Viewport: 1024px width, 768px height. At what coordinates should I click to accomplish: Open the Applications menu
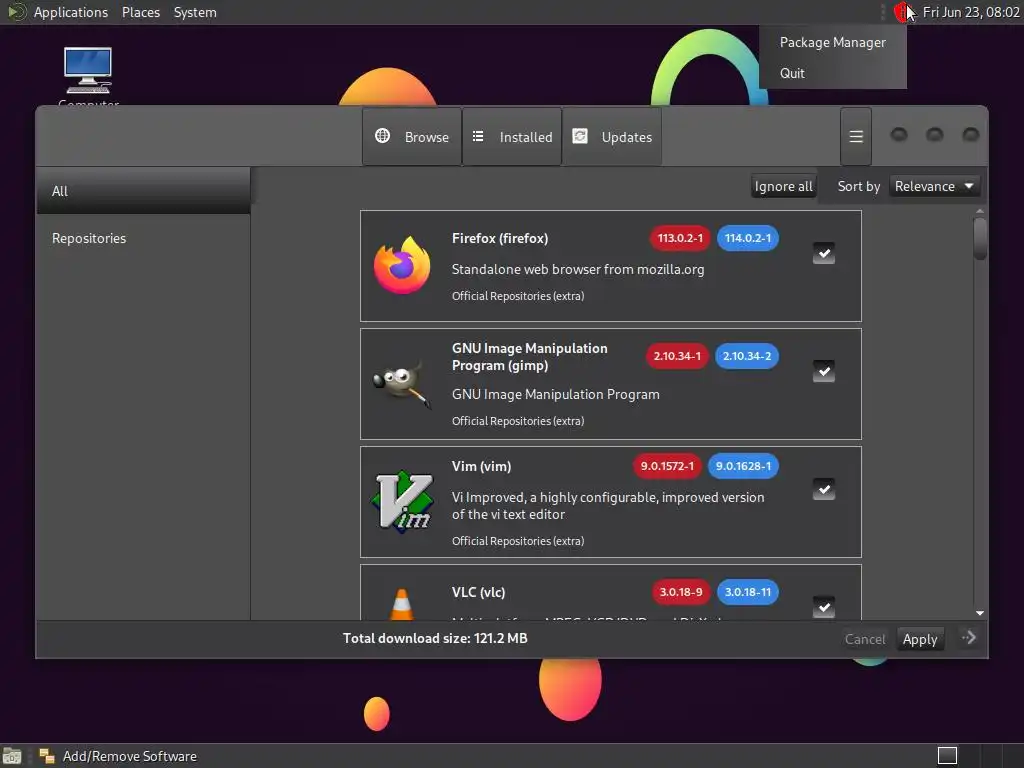click(x=71, y=12)
